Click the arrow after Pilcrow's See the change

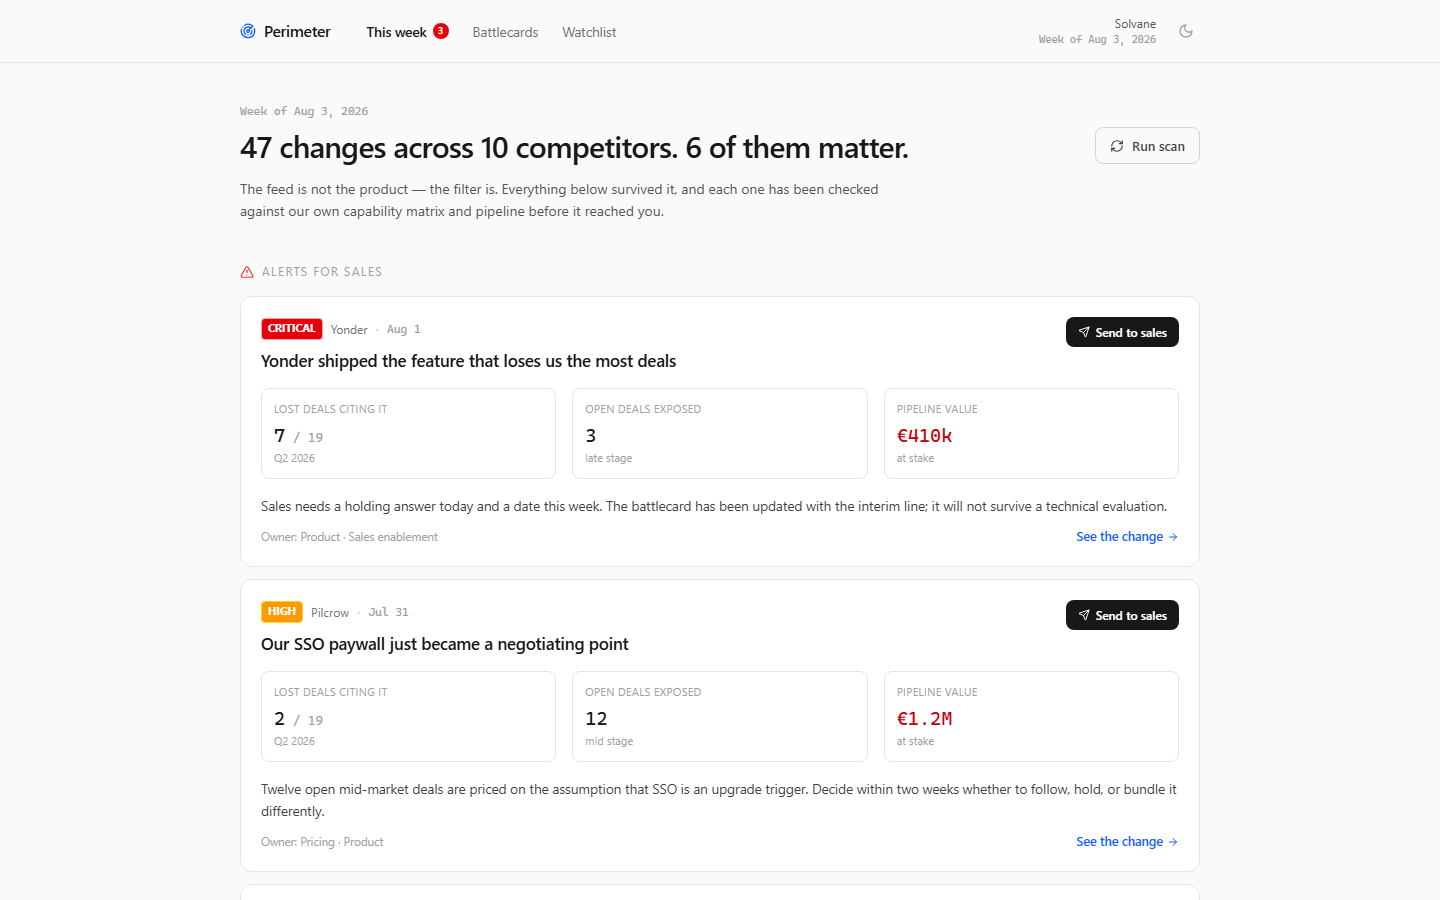point(1173,842)
